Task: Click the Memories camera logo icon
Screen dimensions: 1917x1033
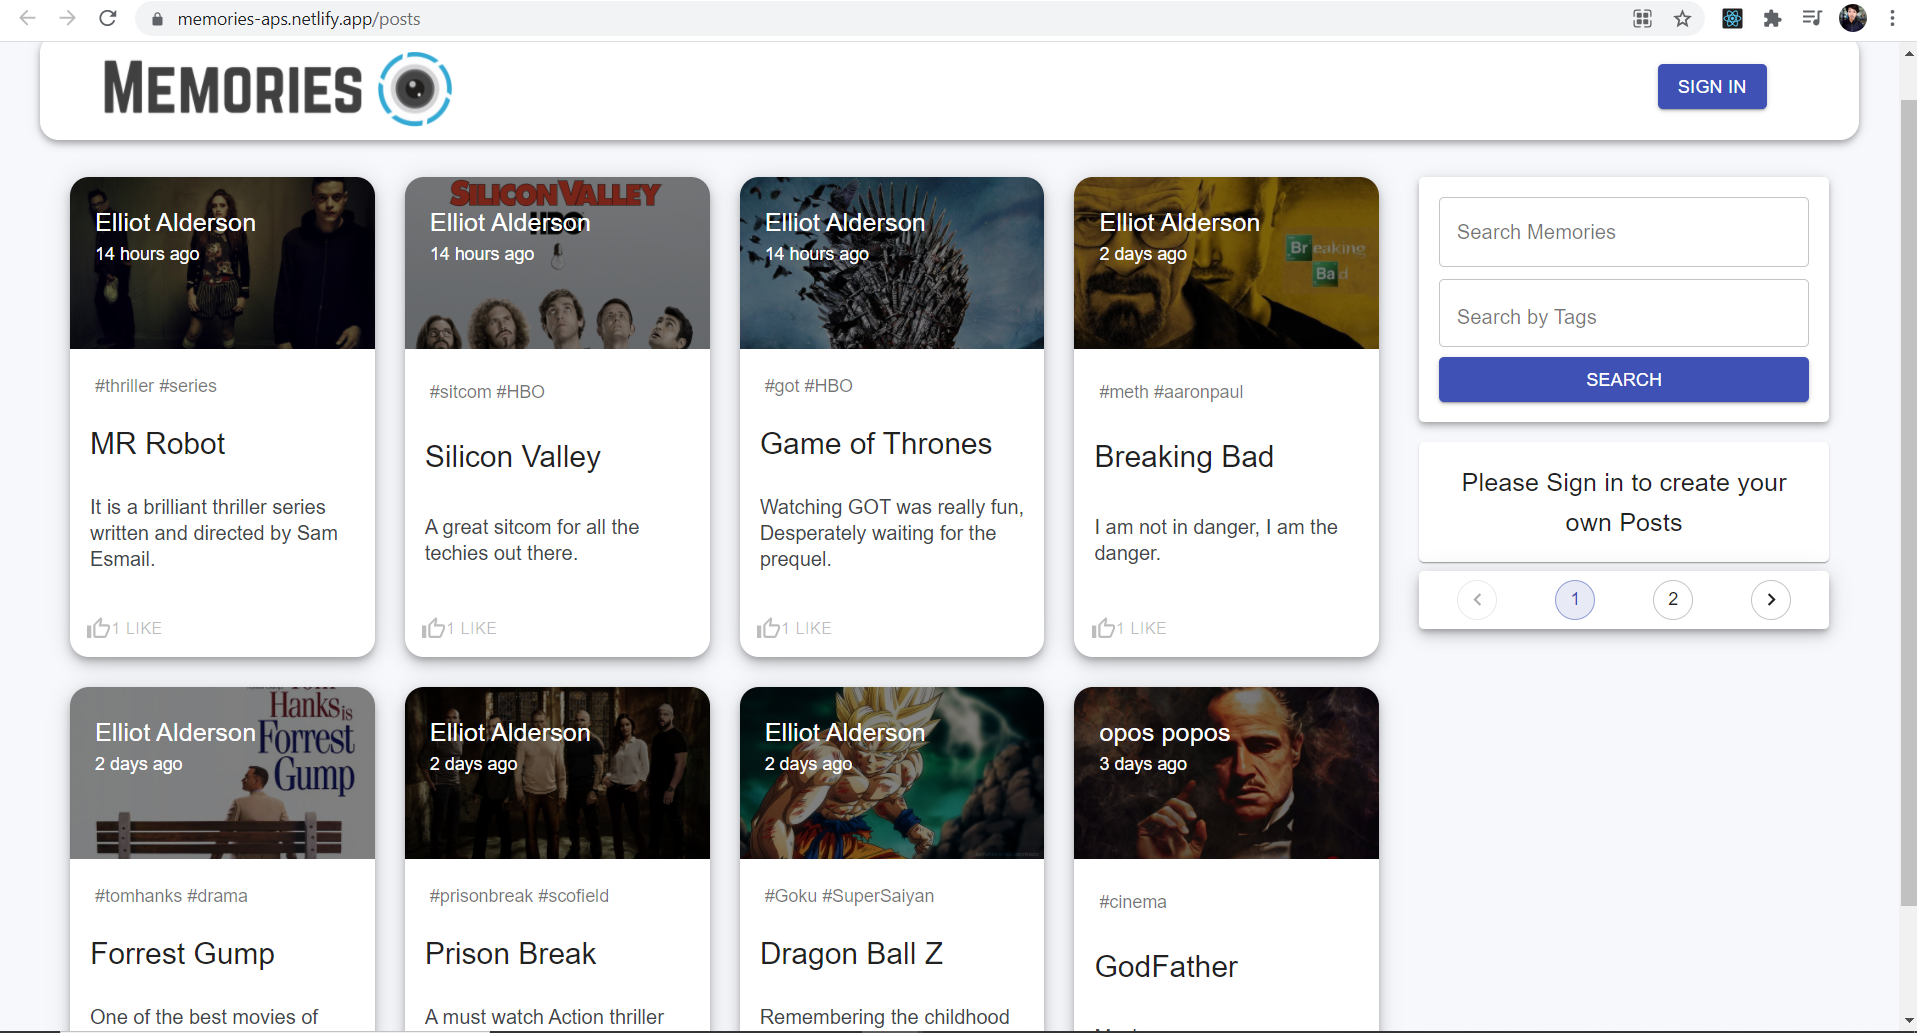Action: tap(415, 89)
